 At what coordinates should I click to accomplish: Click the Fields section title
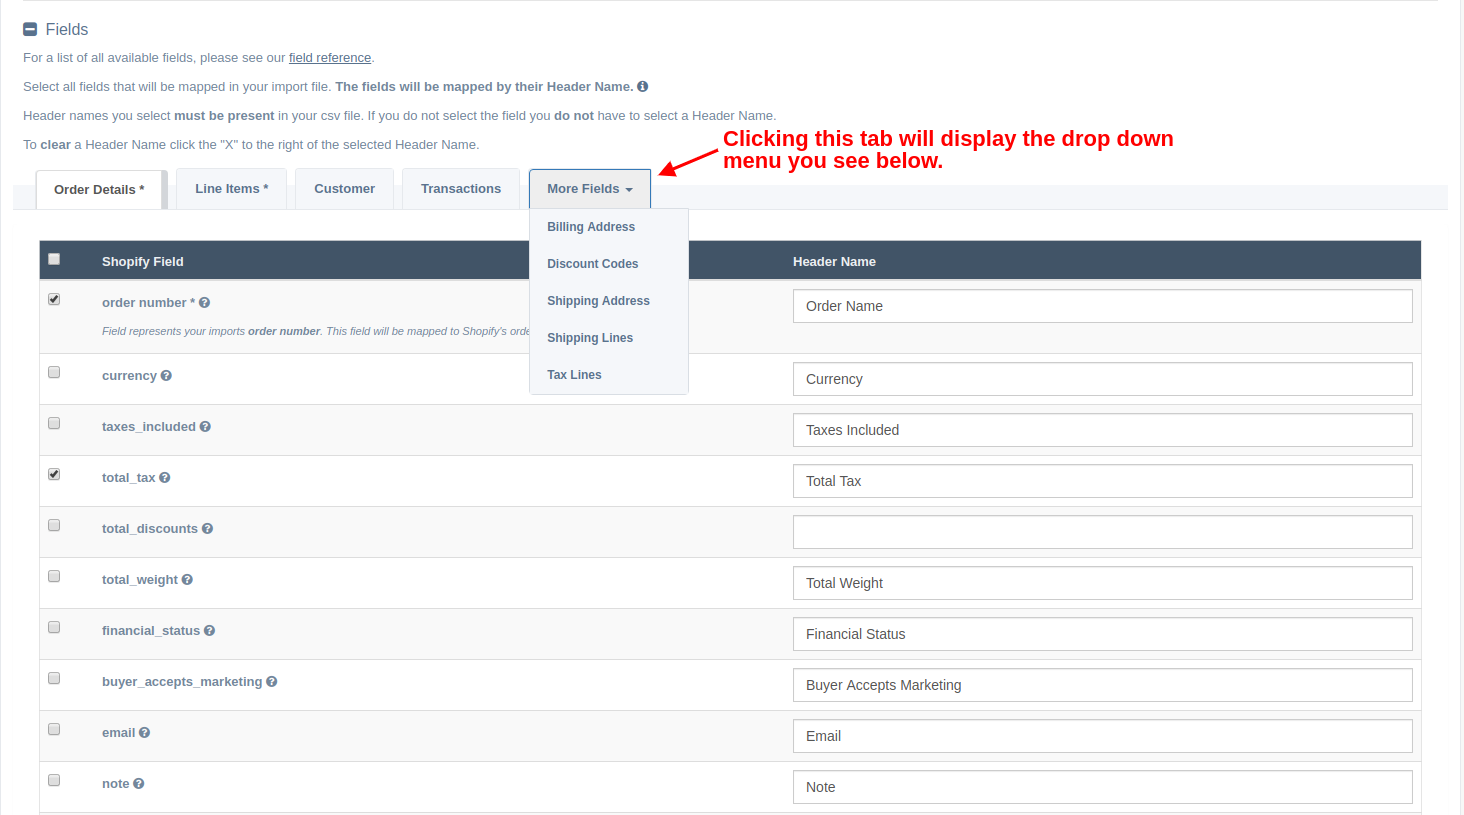pos(67,30)
